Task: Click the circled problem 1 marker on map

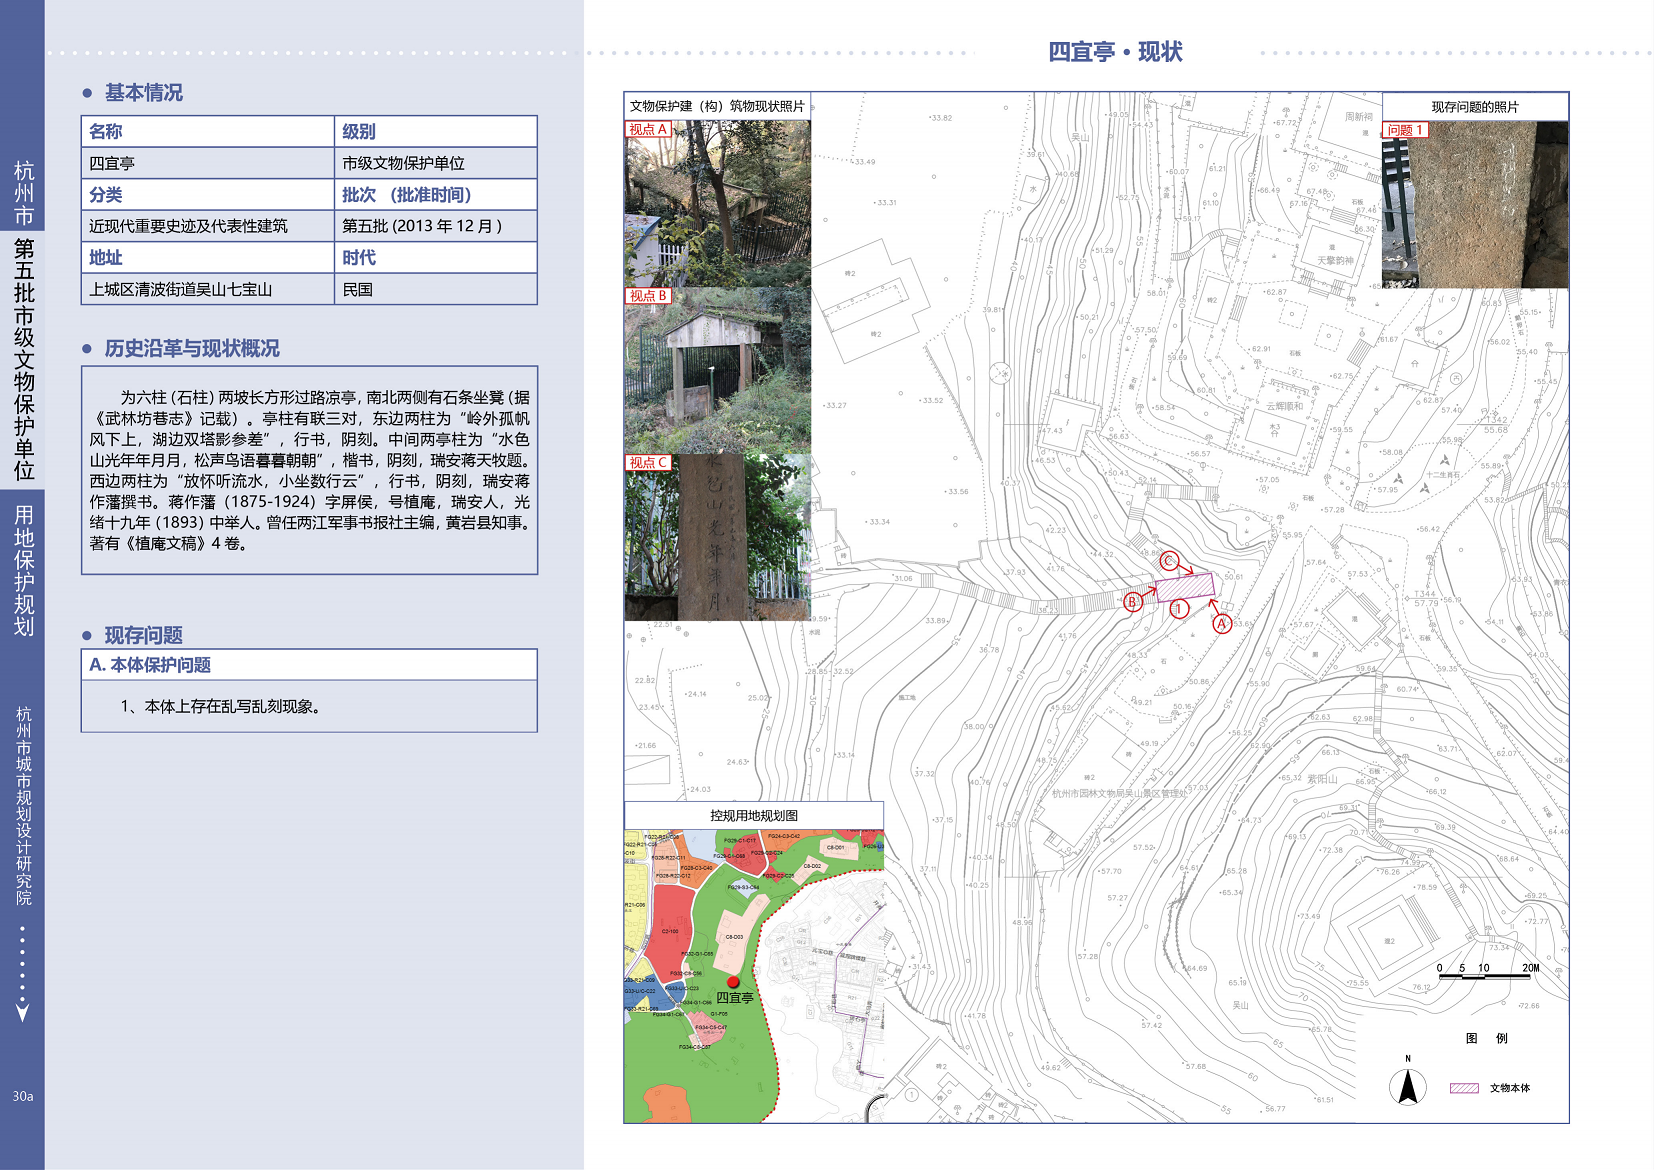Action: coord(1179,609)
